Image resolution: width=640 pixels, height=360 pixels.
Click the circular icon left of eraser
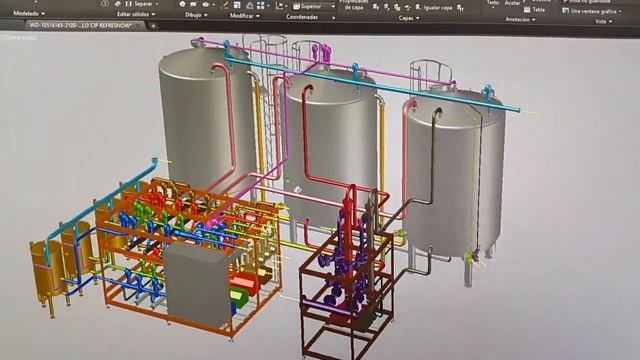[x=105, y=3]
